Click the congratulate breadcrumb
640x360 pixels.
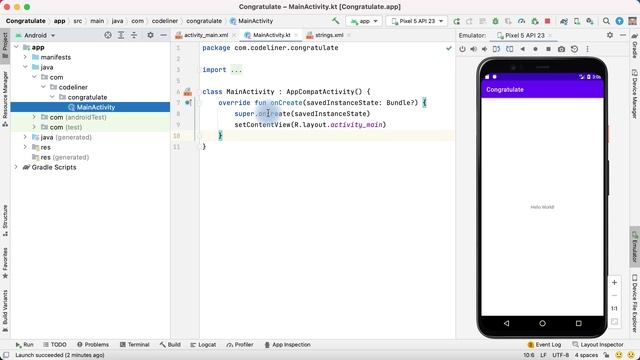pyautogui.click(x=204, y=21)
